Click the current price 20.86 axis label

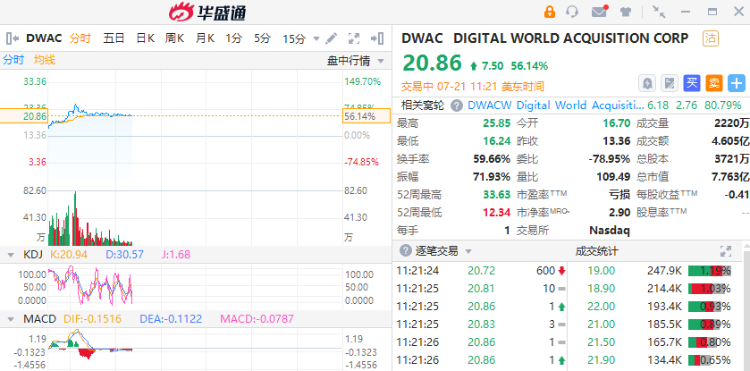click(24, 116)
